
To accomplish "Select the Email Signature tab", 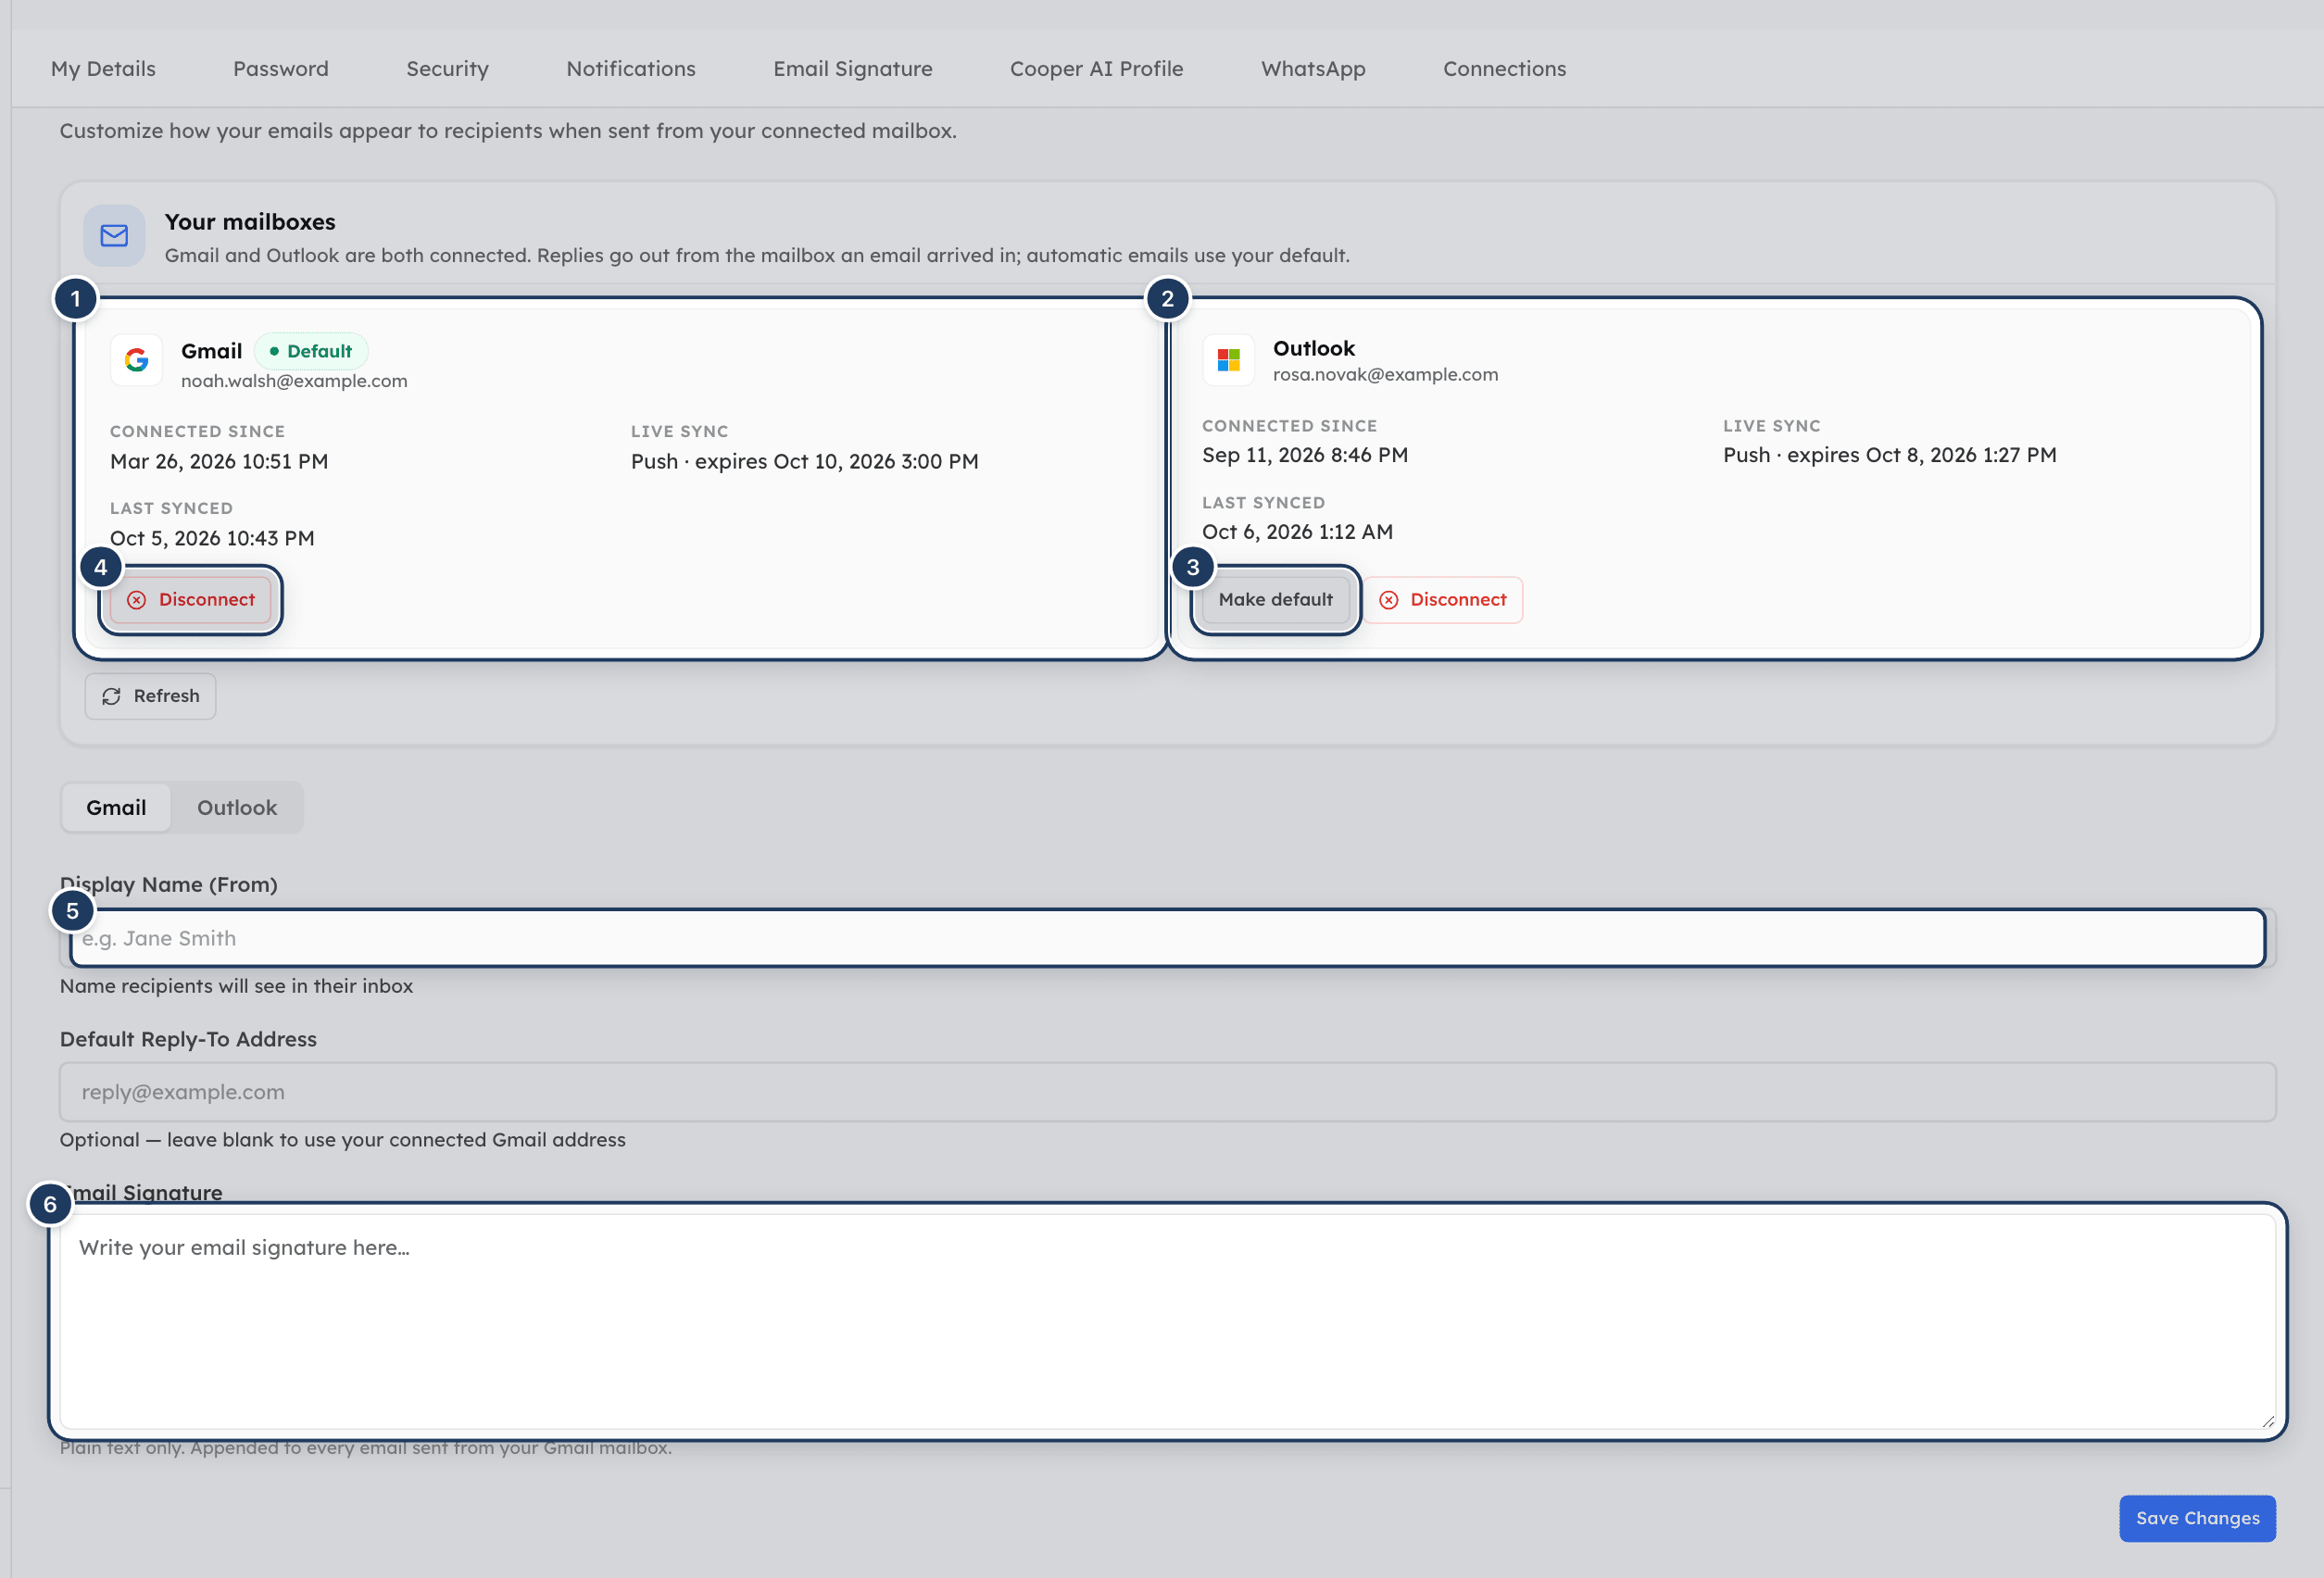I will coord(853,69).
